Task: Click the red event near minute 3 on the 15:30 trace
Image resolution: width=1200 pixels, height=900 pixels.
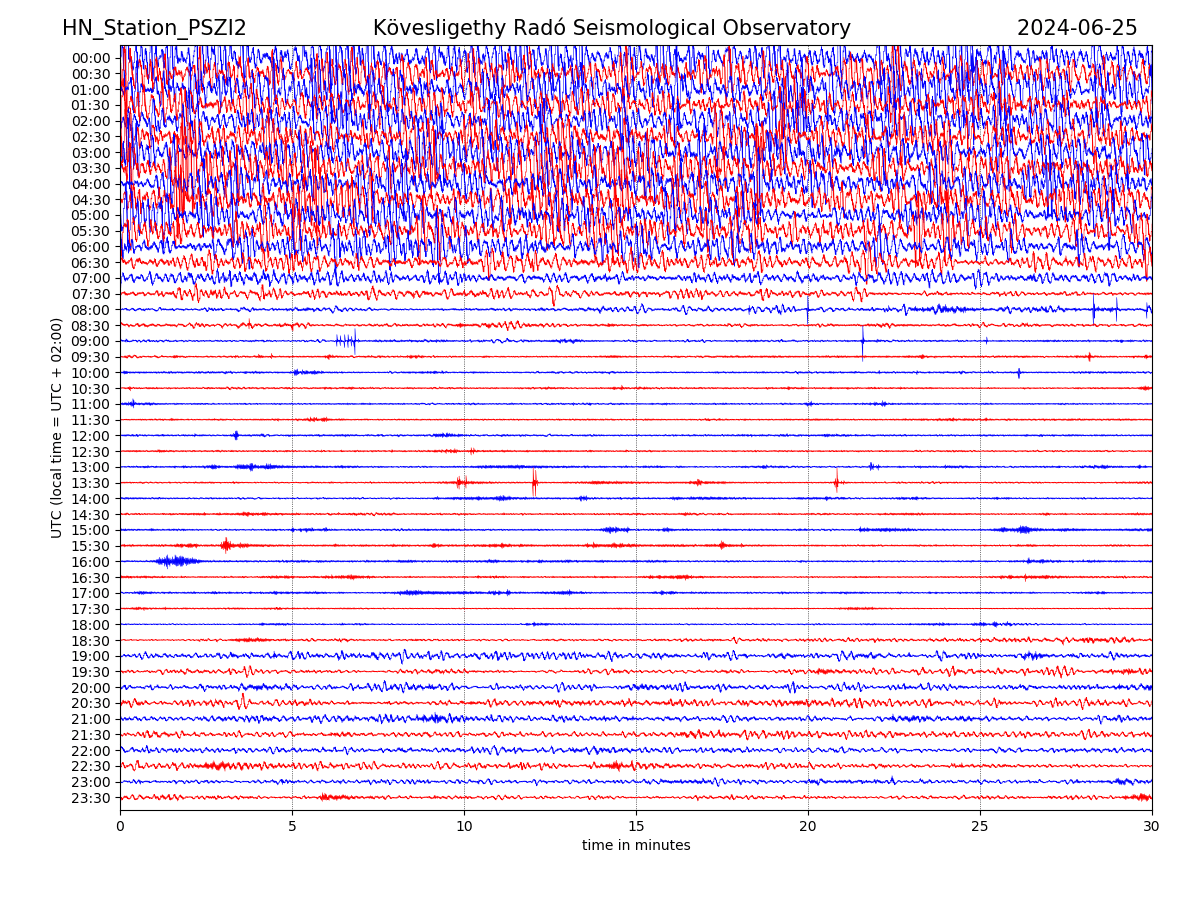Action: tap(226, 545)
